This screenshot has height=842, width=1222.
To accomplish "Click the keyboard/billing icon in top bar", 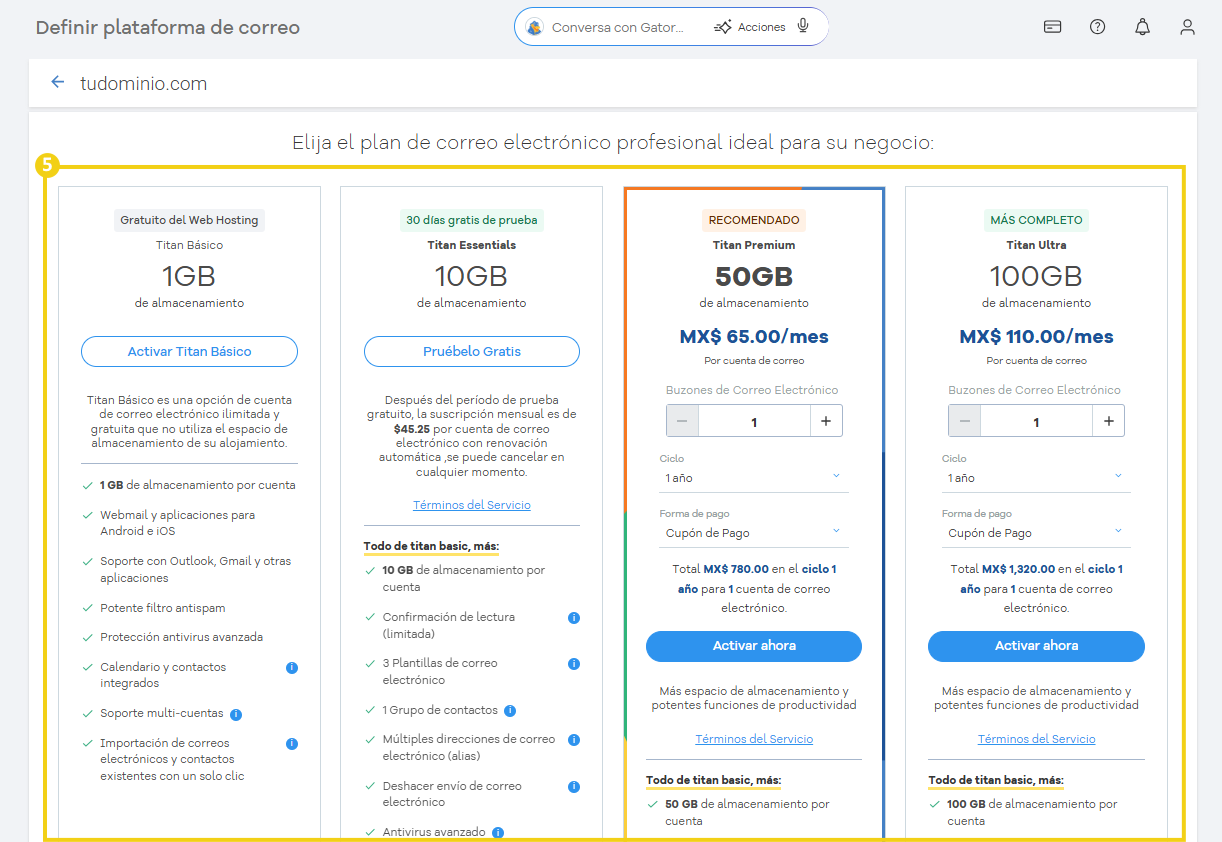I will click(x=1052, y=27).
